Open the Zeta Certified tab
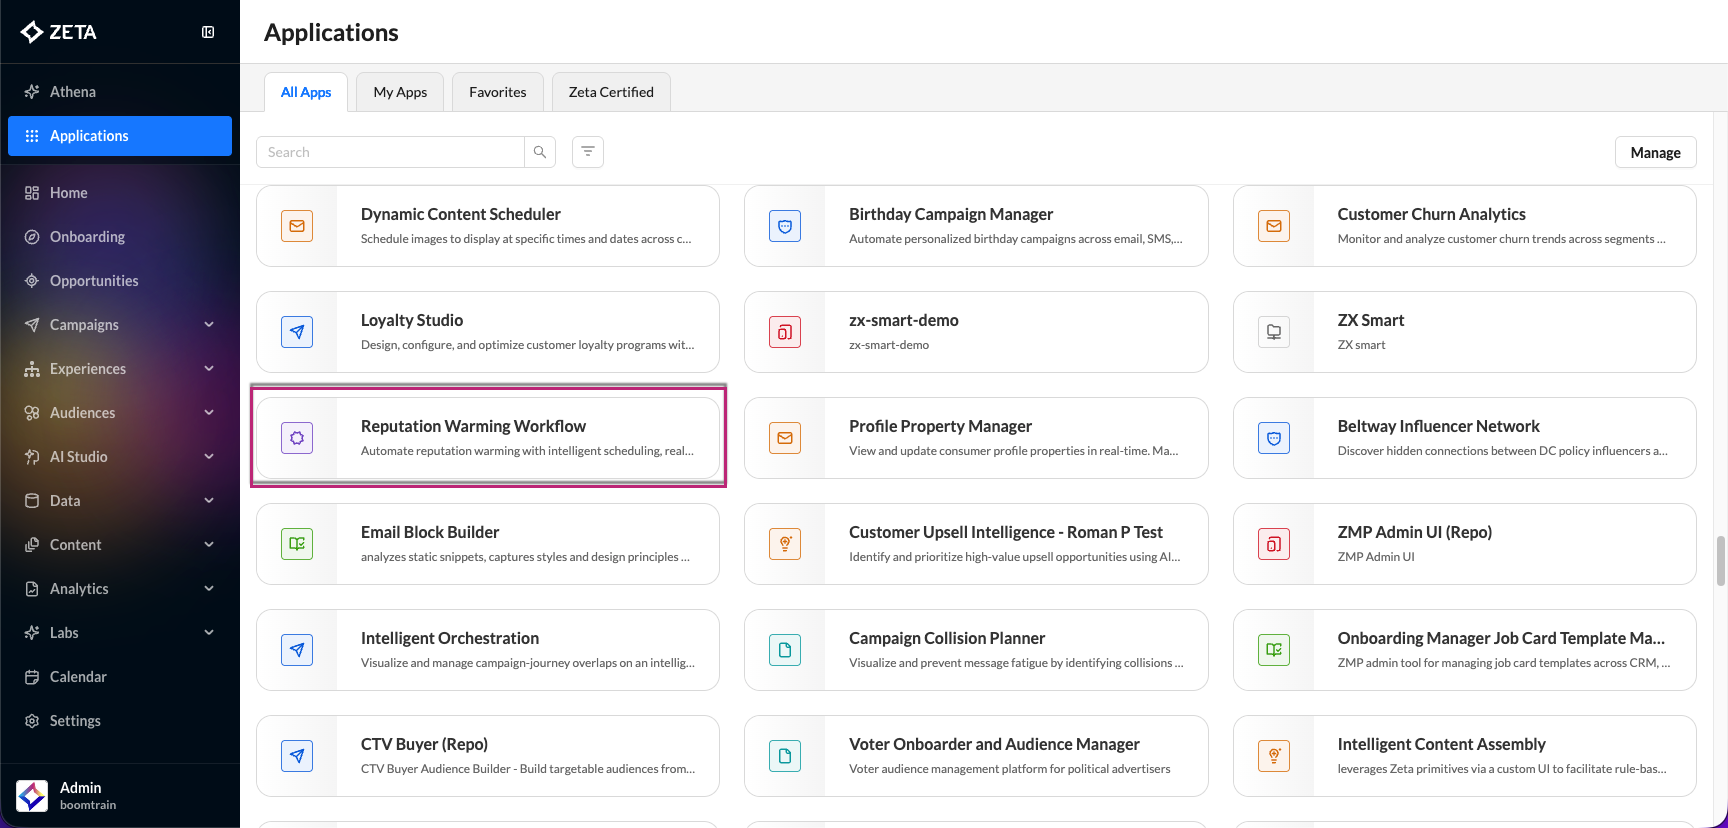 [x=611, y=92]
